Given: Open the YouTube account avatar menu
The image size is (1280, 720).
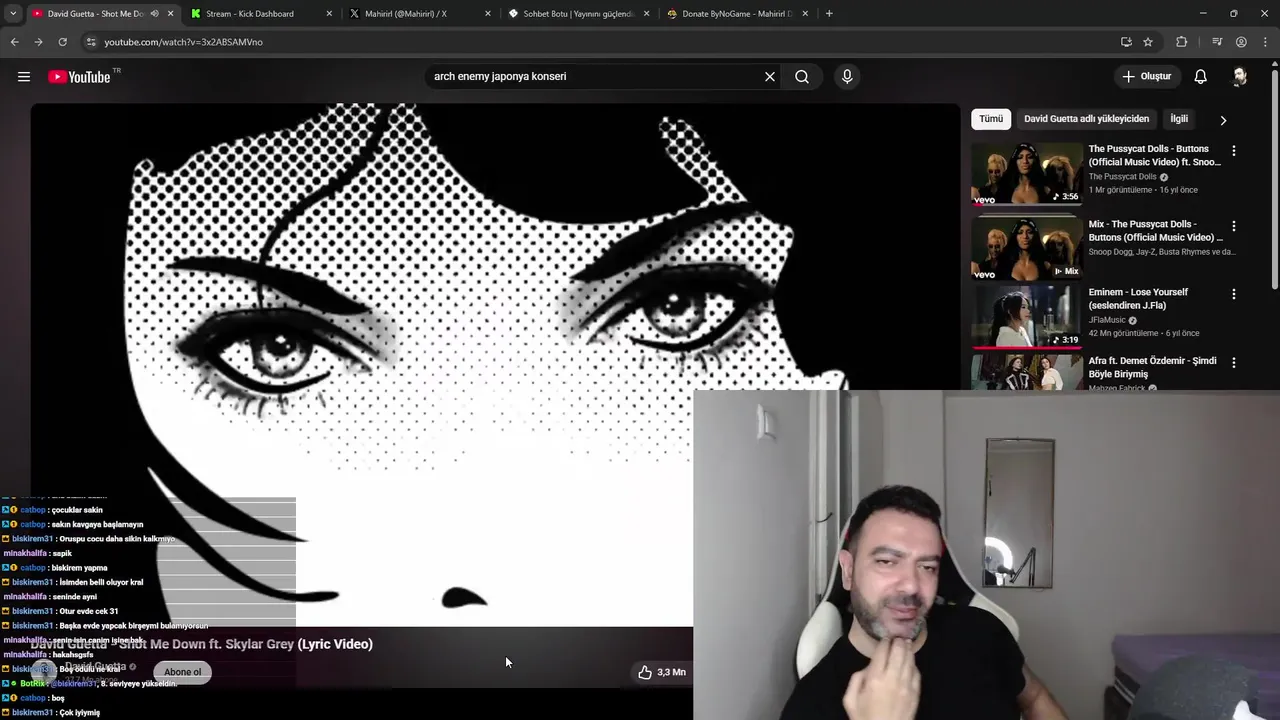Looking at the screenshot, I should 1240,77.
